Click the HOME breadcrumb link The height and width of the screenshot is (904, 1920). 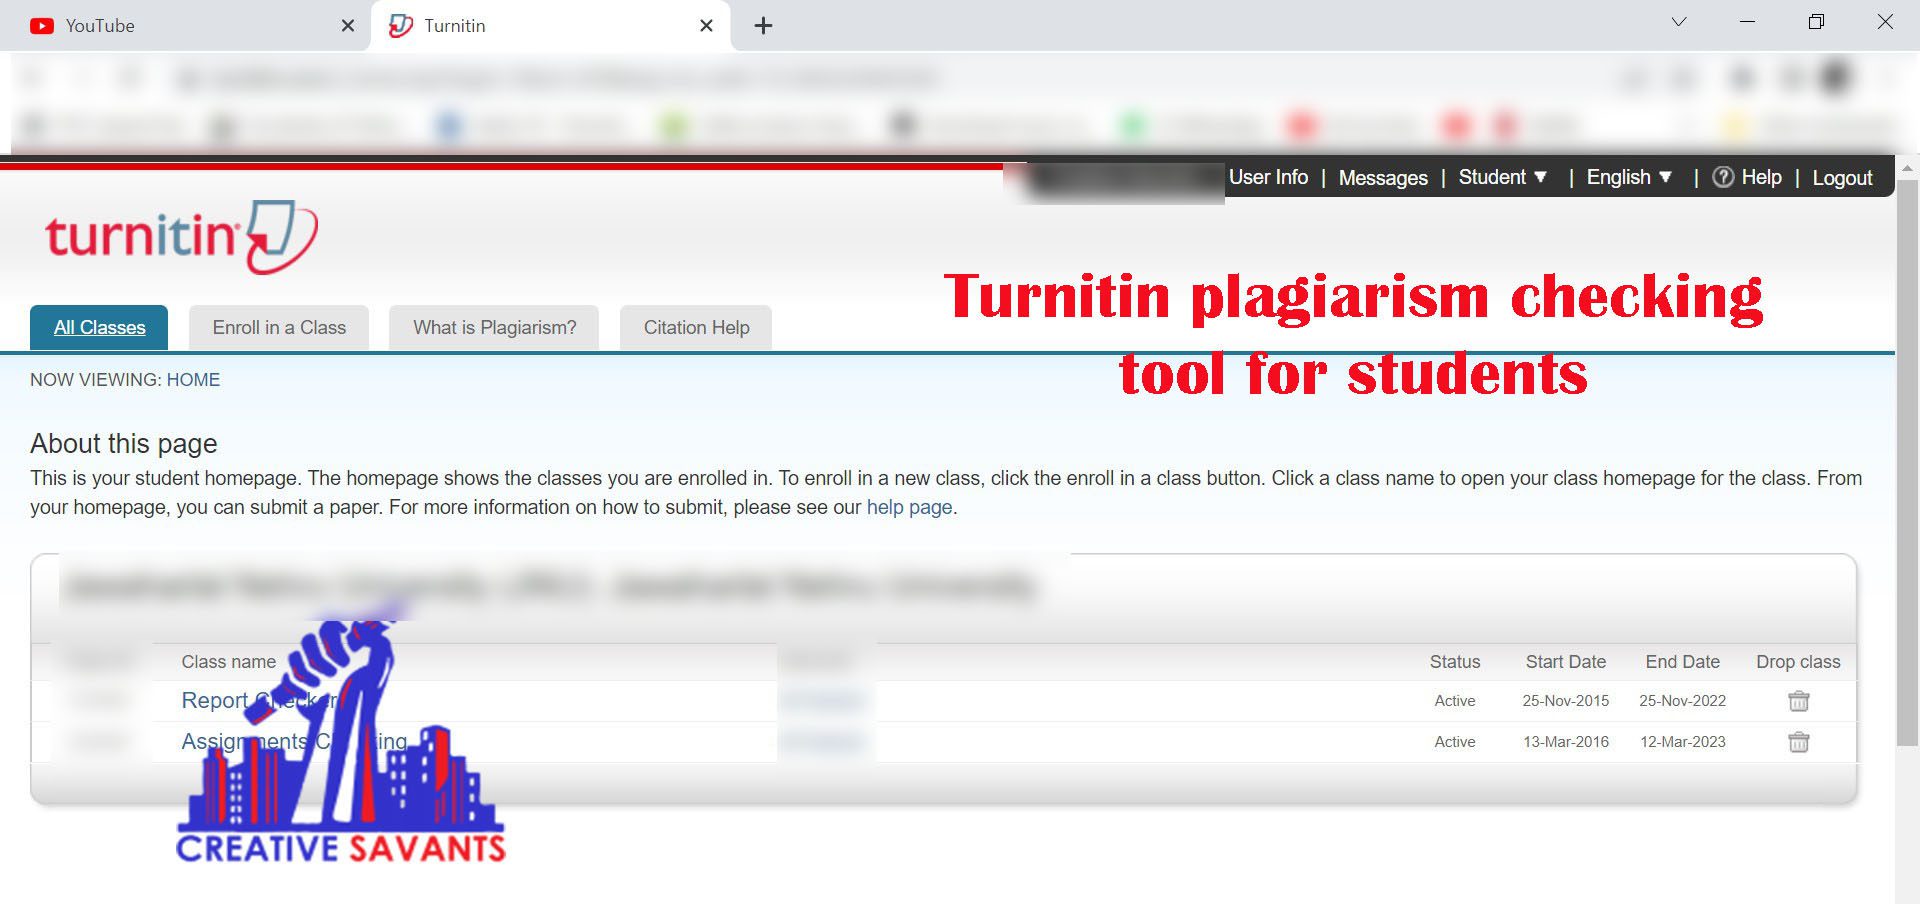click(193, 380)
